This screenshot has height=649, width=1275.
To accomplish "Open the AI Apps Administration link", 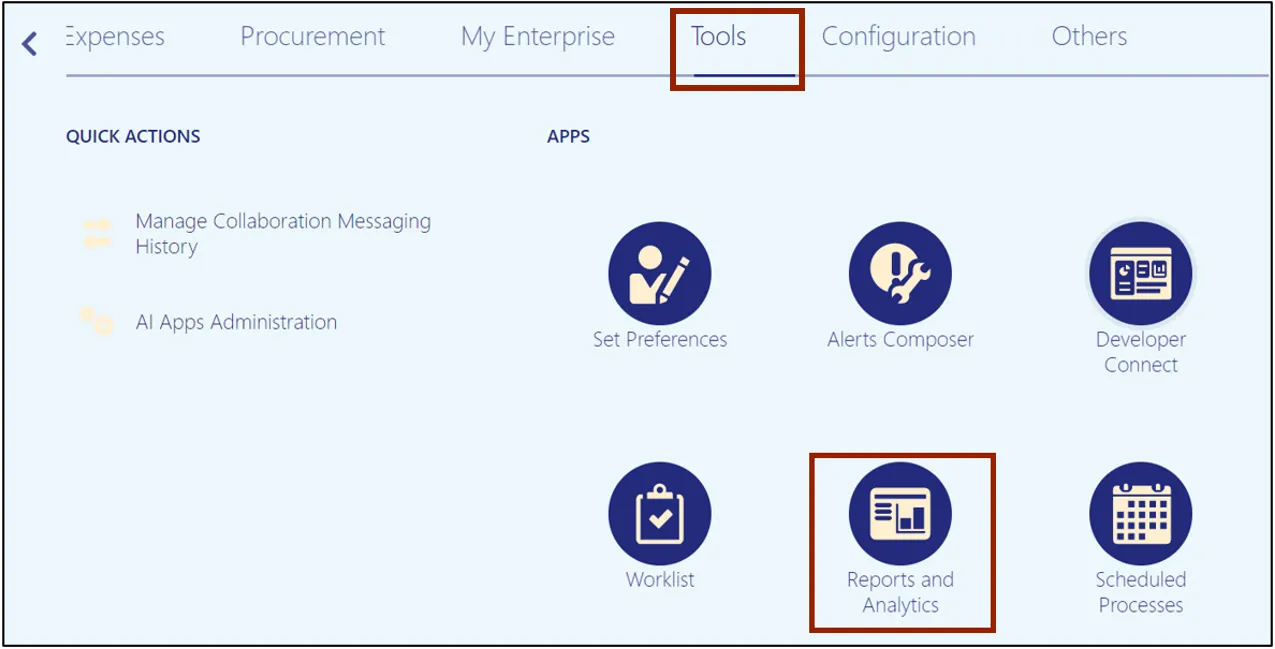I will pos(236,322).
